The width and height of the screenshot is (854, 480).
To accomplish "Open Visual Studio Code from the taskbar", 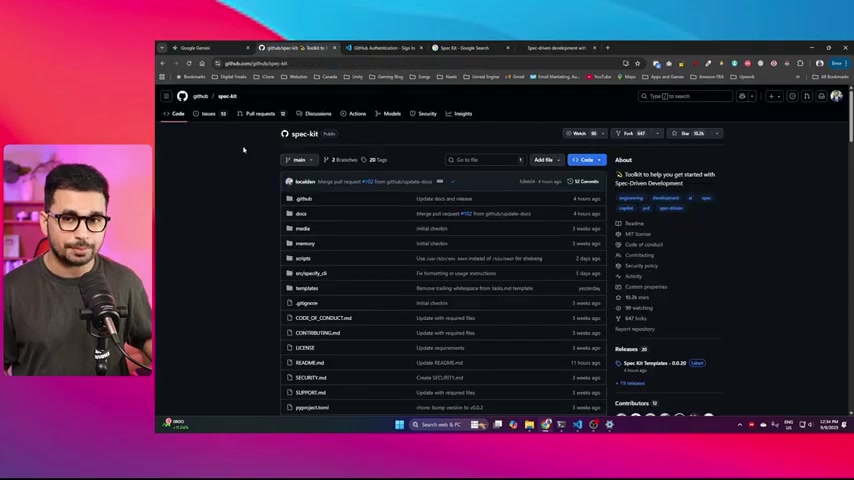I will coord(577,424).
